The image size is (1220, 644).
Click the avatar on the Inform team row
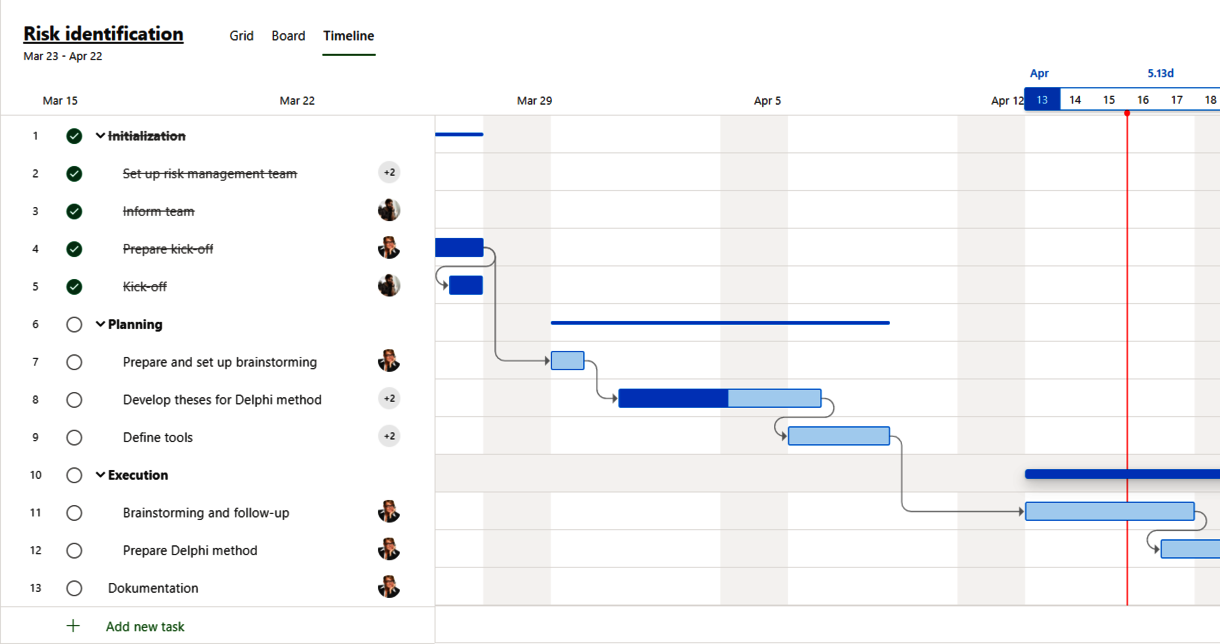coord(389,210)
